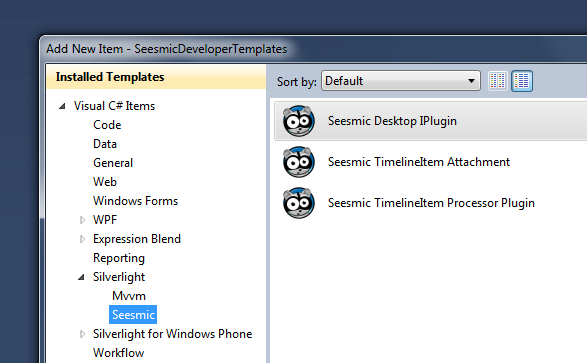Expand the Expression Blend node
This screenshot has height=363, width=587.
click(x=82, y=239)
